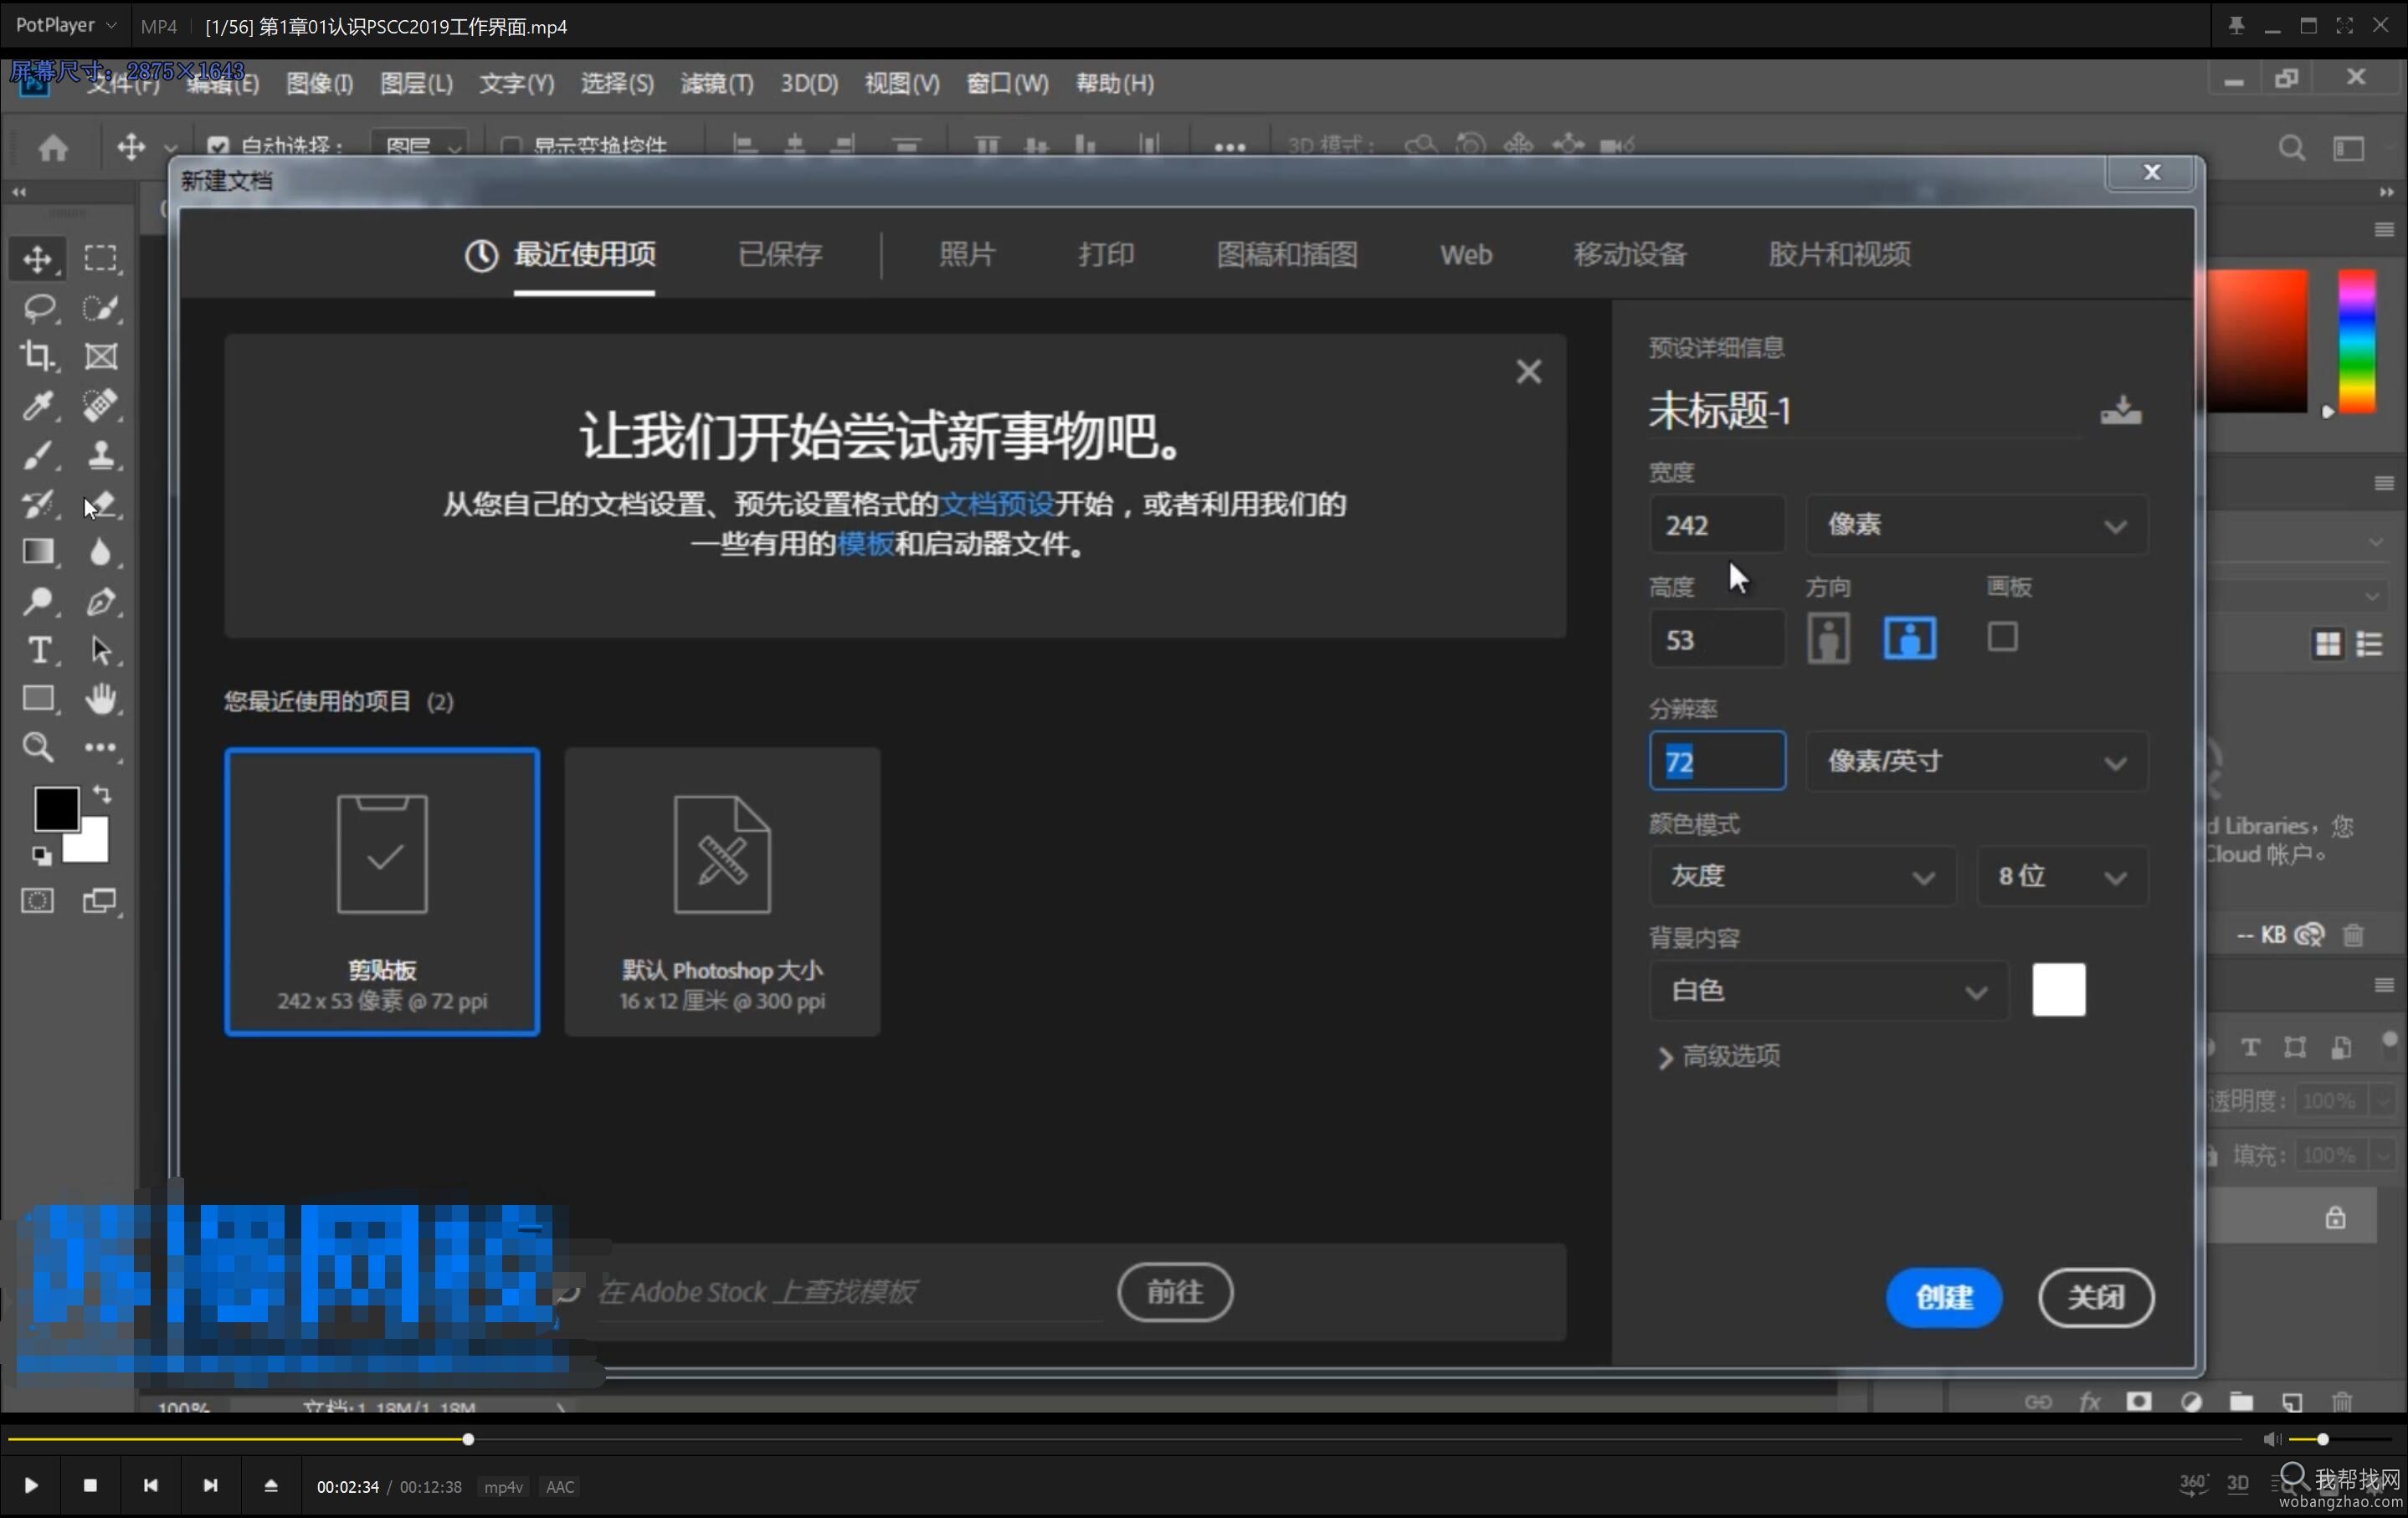Select the Healing Brush tool
The image size is (2408, 1518).
click(100, 405)
